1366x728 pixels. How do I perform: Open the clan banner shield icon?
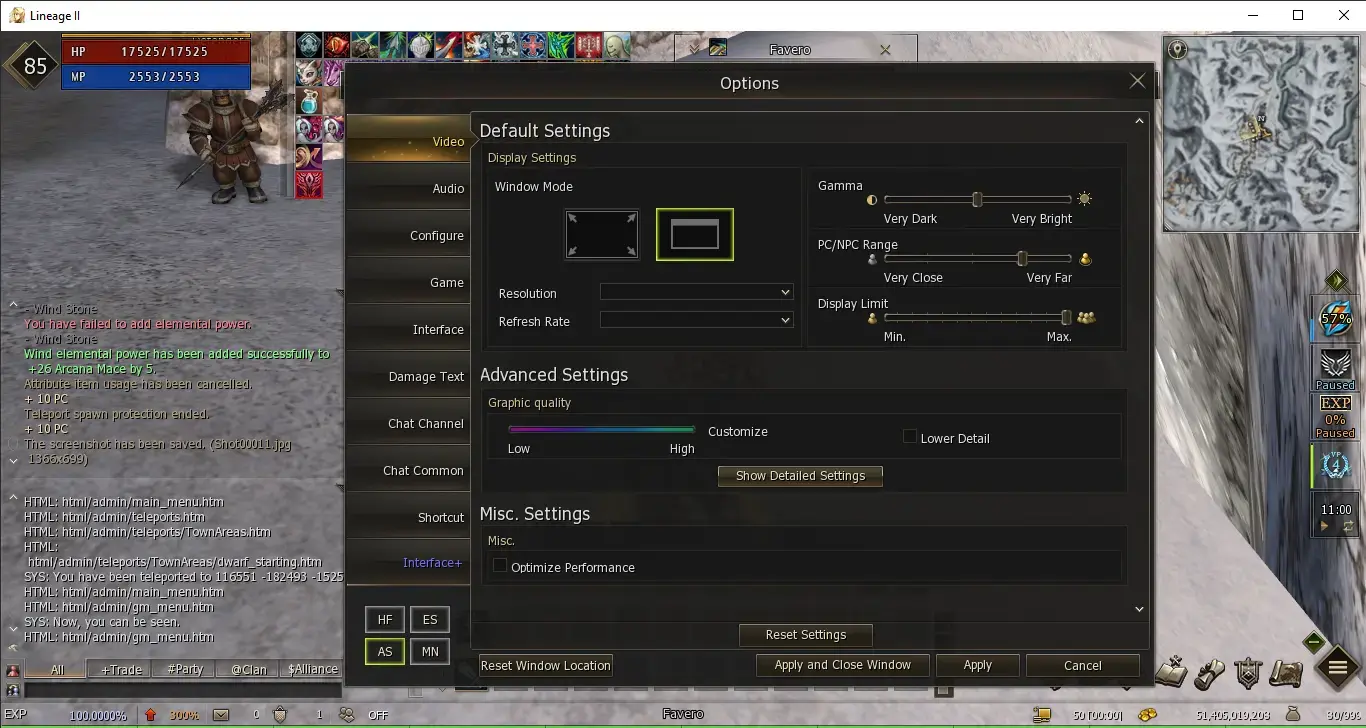pos(1248,672)
